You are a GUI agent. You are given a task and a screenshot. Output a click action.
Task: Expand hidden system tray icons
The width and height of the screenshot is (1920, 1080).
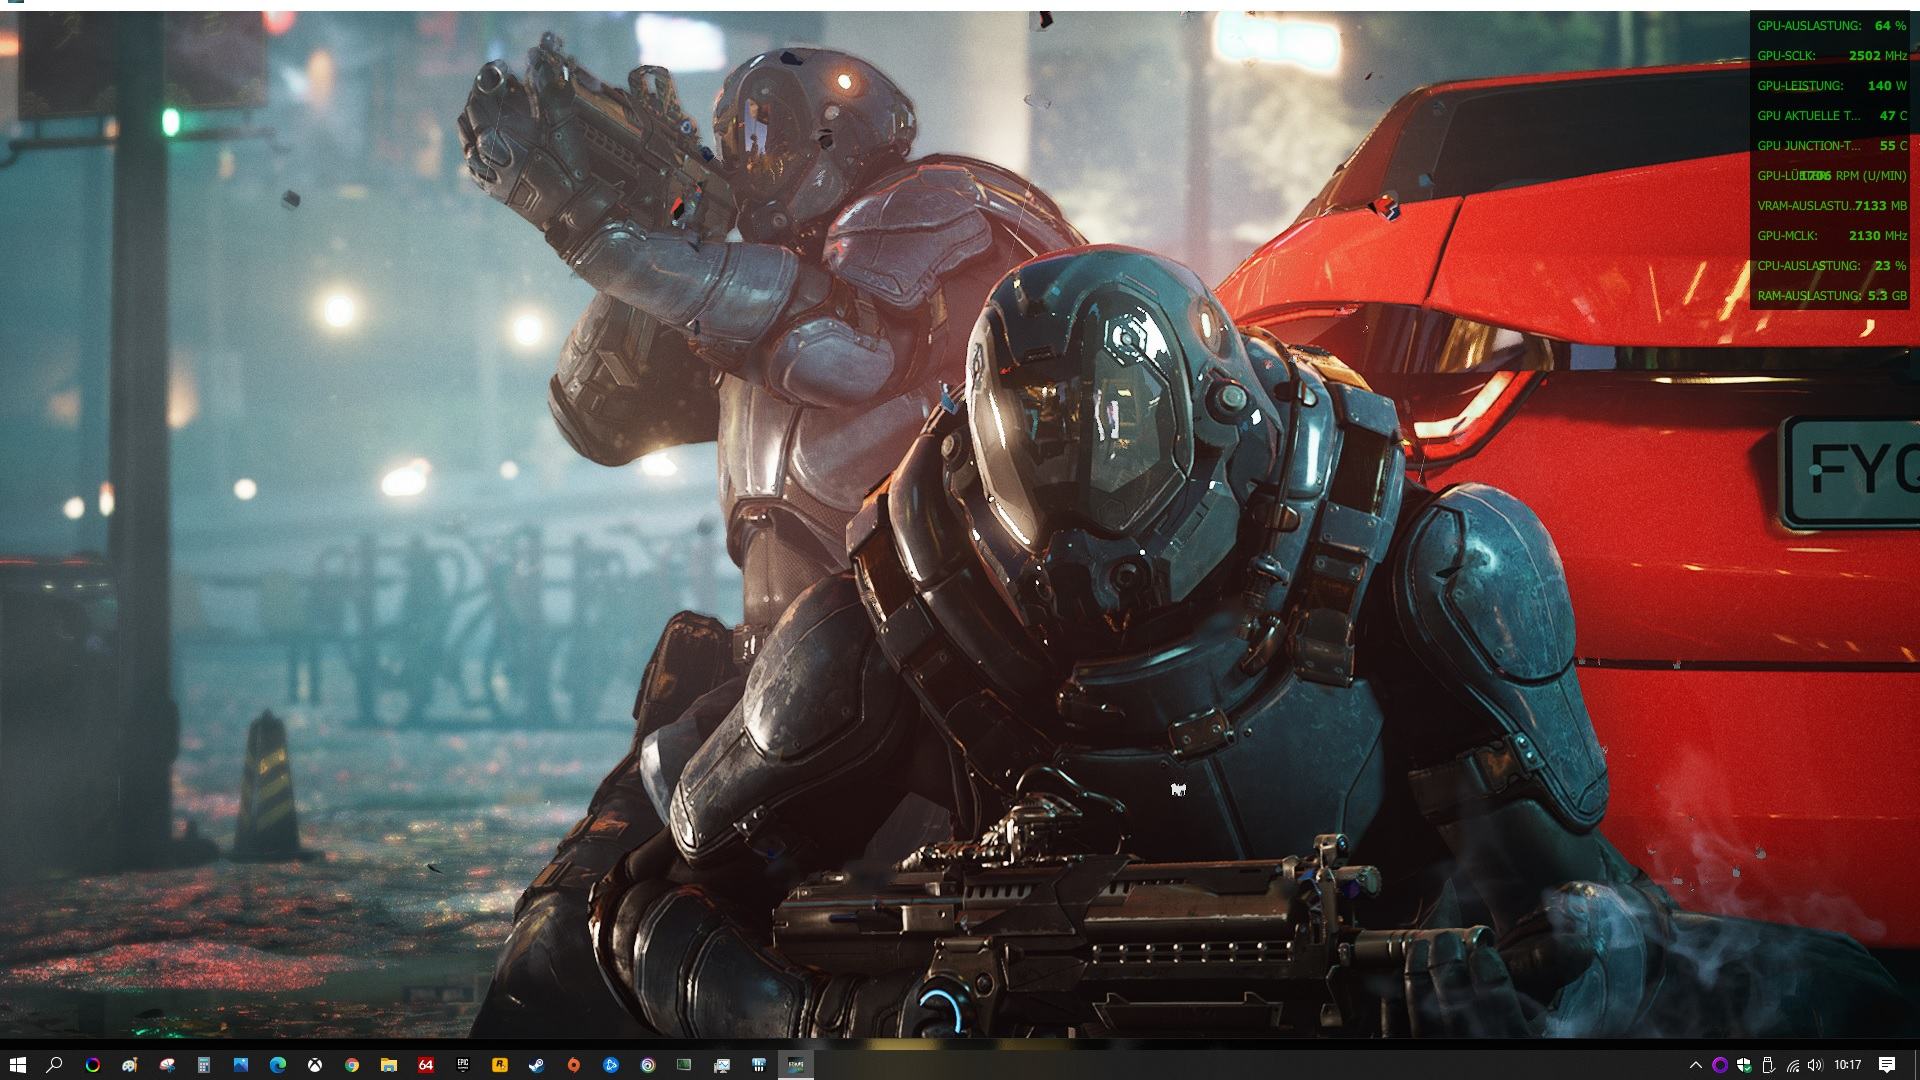click(1695, 1065)
